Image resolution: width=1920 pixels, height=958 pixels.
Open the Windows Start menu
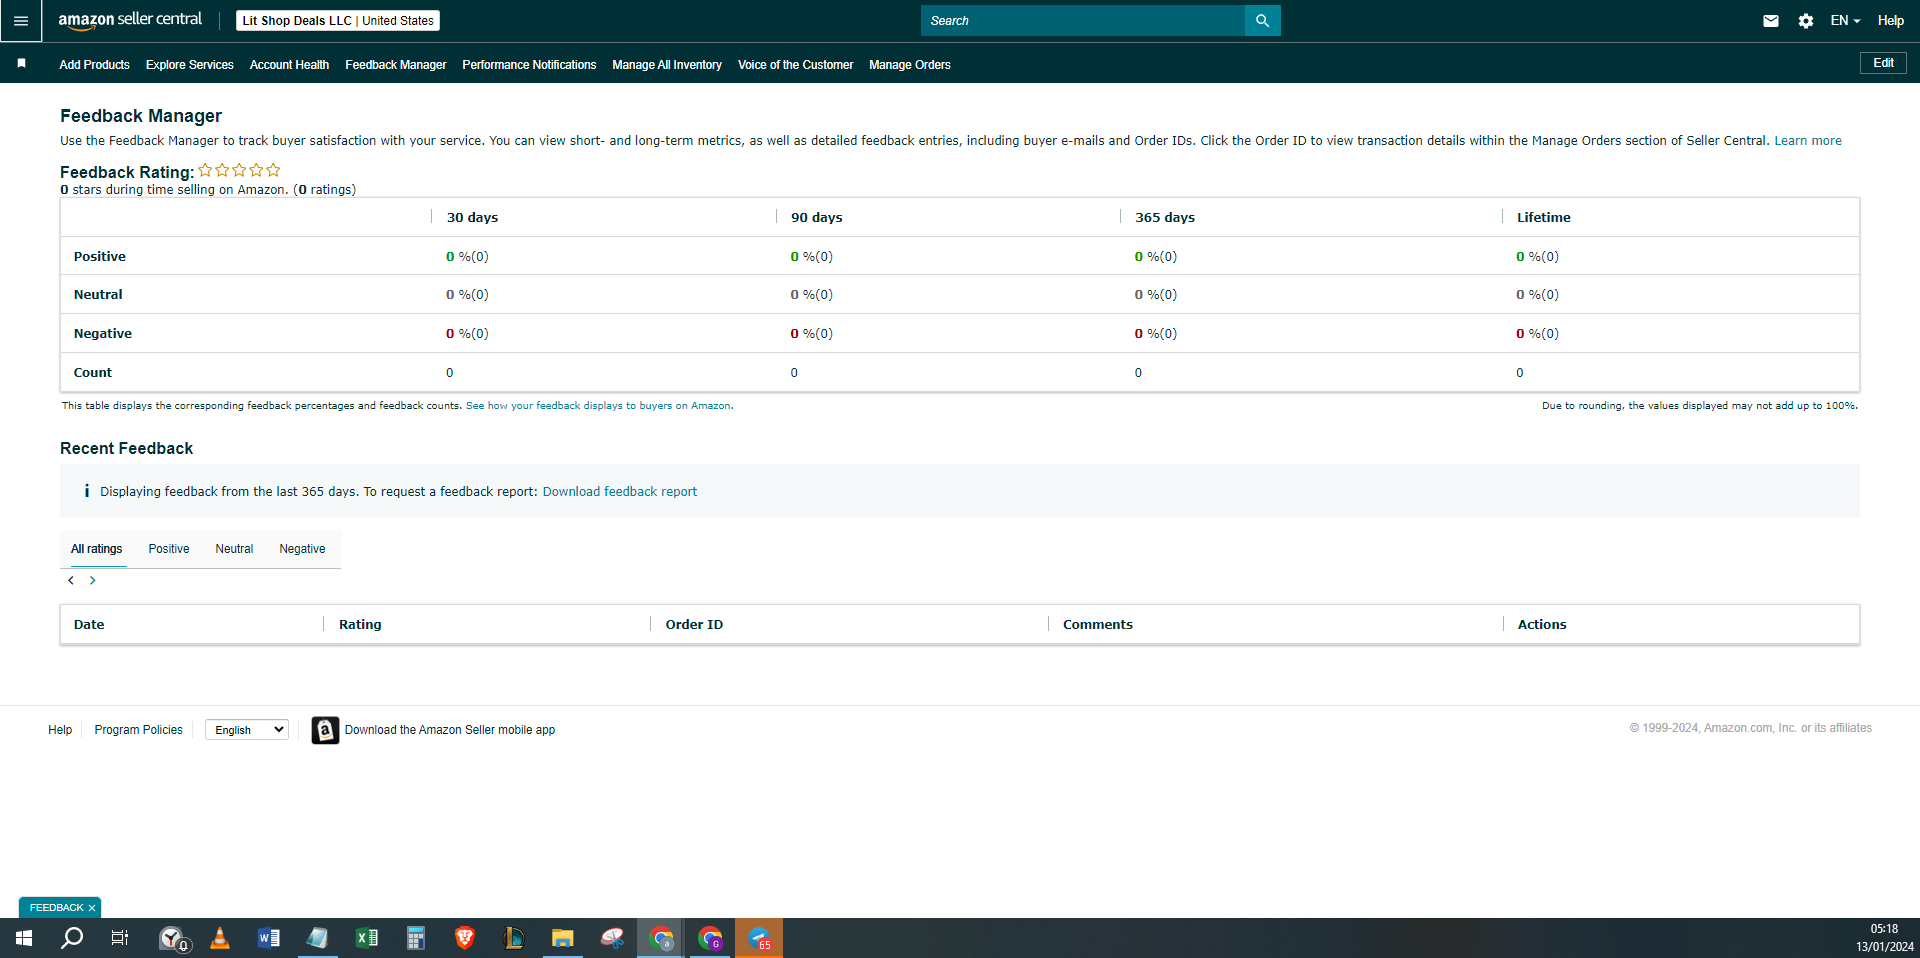pos(24,938)
